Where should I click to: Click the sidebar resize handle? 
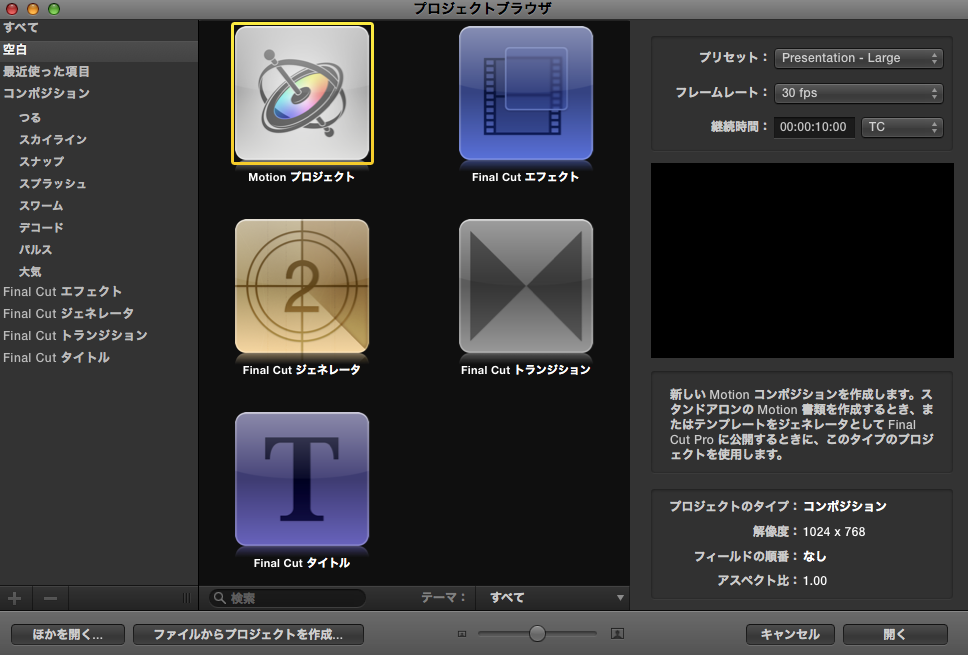pos(186,598)
